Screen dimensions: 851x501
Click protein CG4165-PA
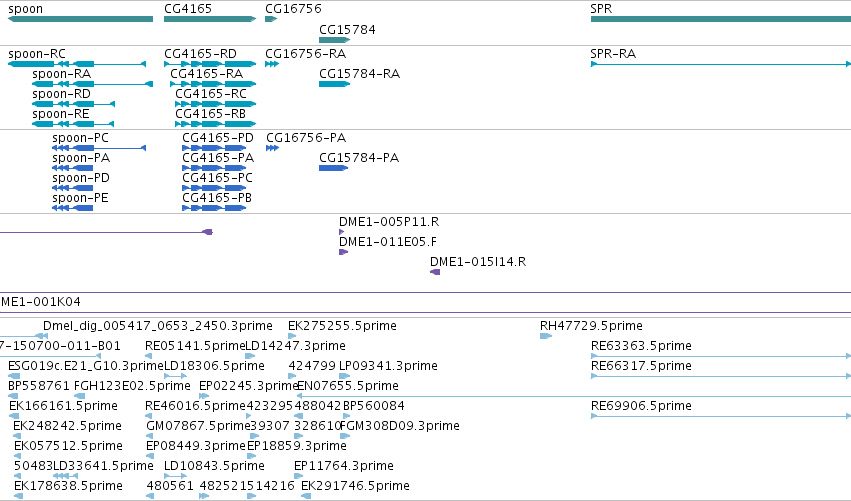pyautogui.click(x=214, y=168)
